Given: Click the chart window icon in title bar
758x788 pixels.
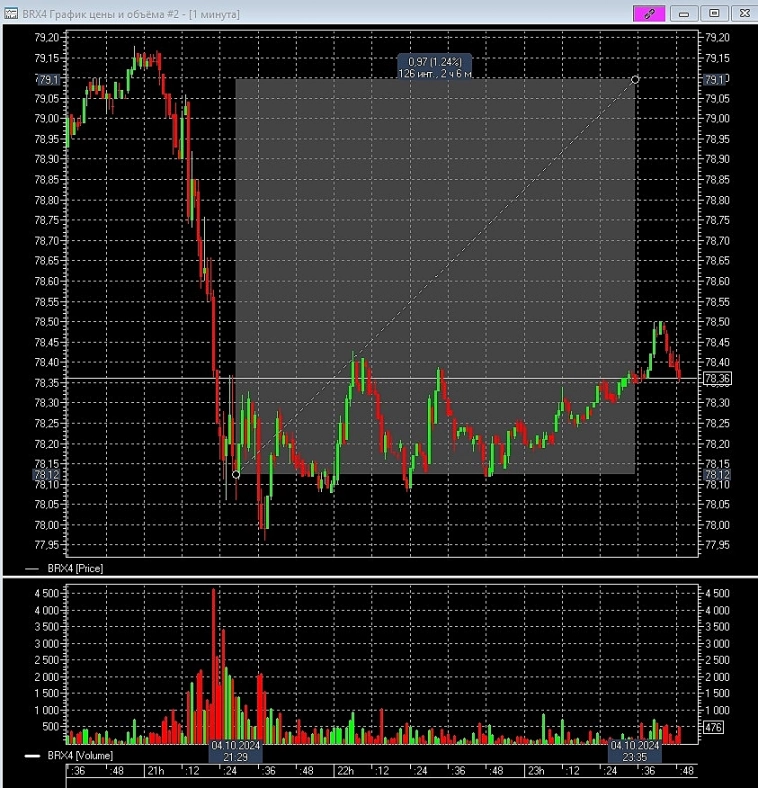Looking at the screenshot, I should [x=11, y=14].
